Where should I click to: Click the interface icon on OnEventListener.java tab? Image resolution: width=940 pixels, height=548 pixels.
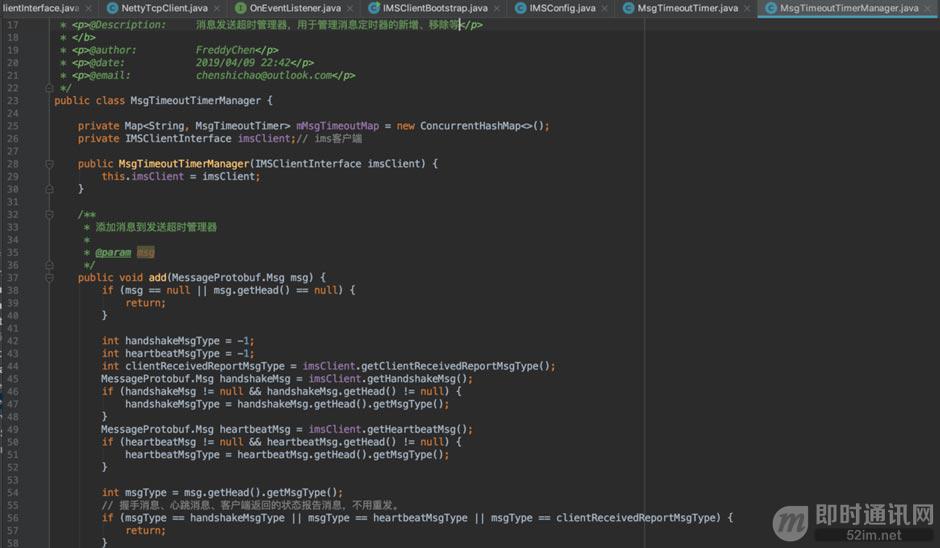coord(240,8)
